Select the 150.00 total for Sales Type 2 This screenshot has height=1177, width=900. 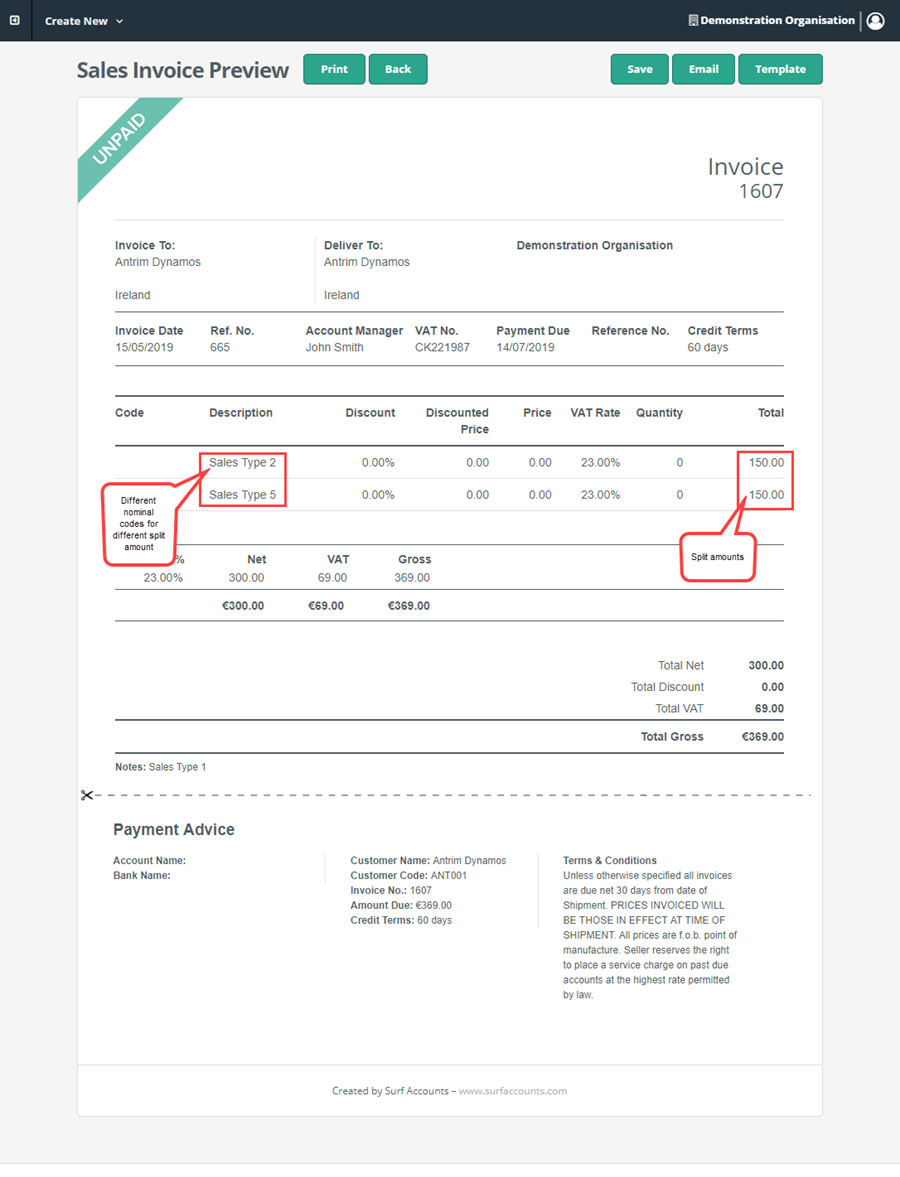click(766, 462)
